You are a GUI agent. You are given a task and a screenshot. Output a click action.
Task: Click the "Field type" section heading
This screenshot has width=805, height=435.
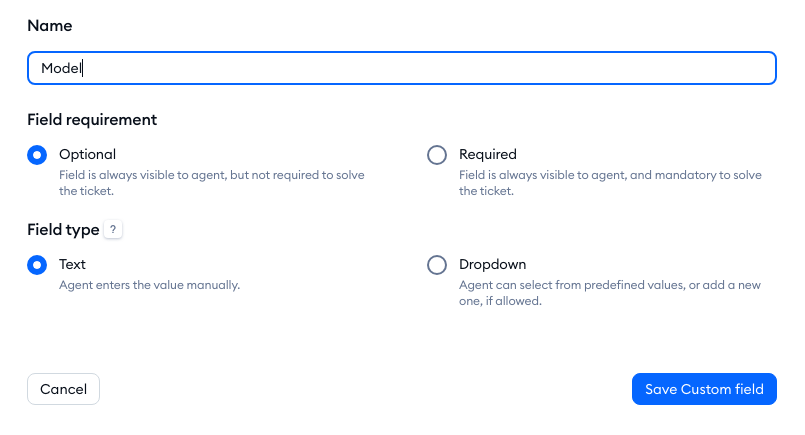(63, 229)
